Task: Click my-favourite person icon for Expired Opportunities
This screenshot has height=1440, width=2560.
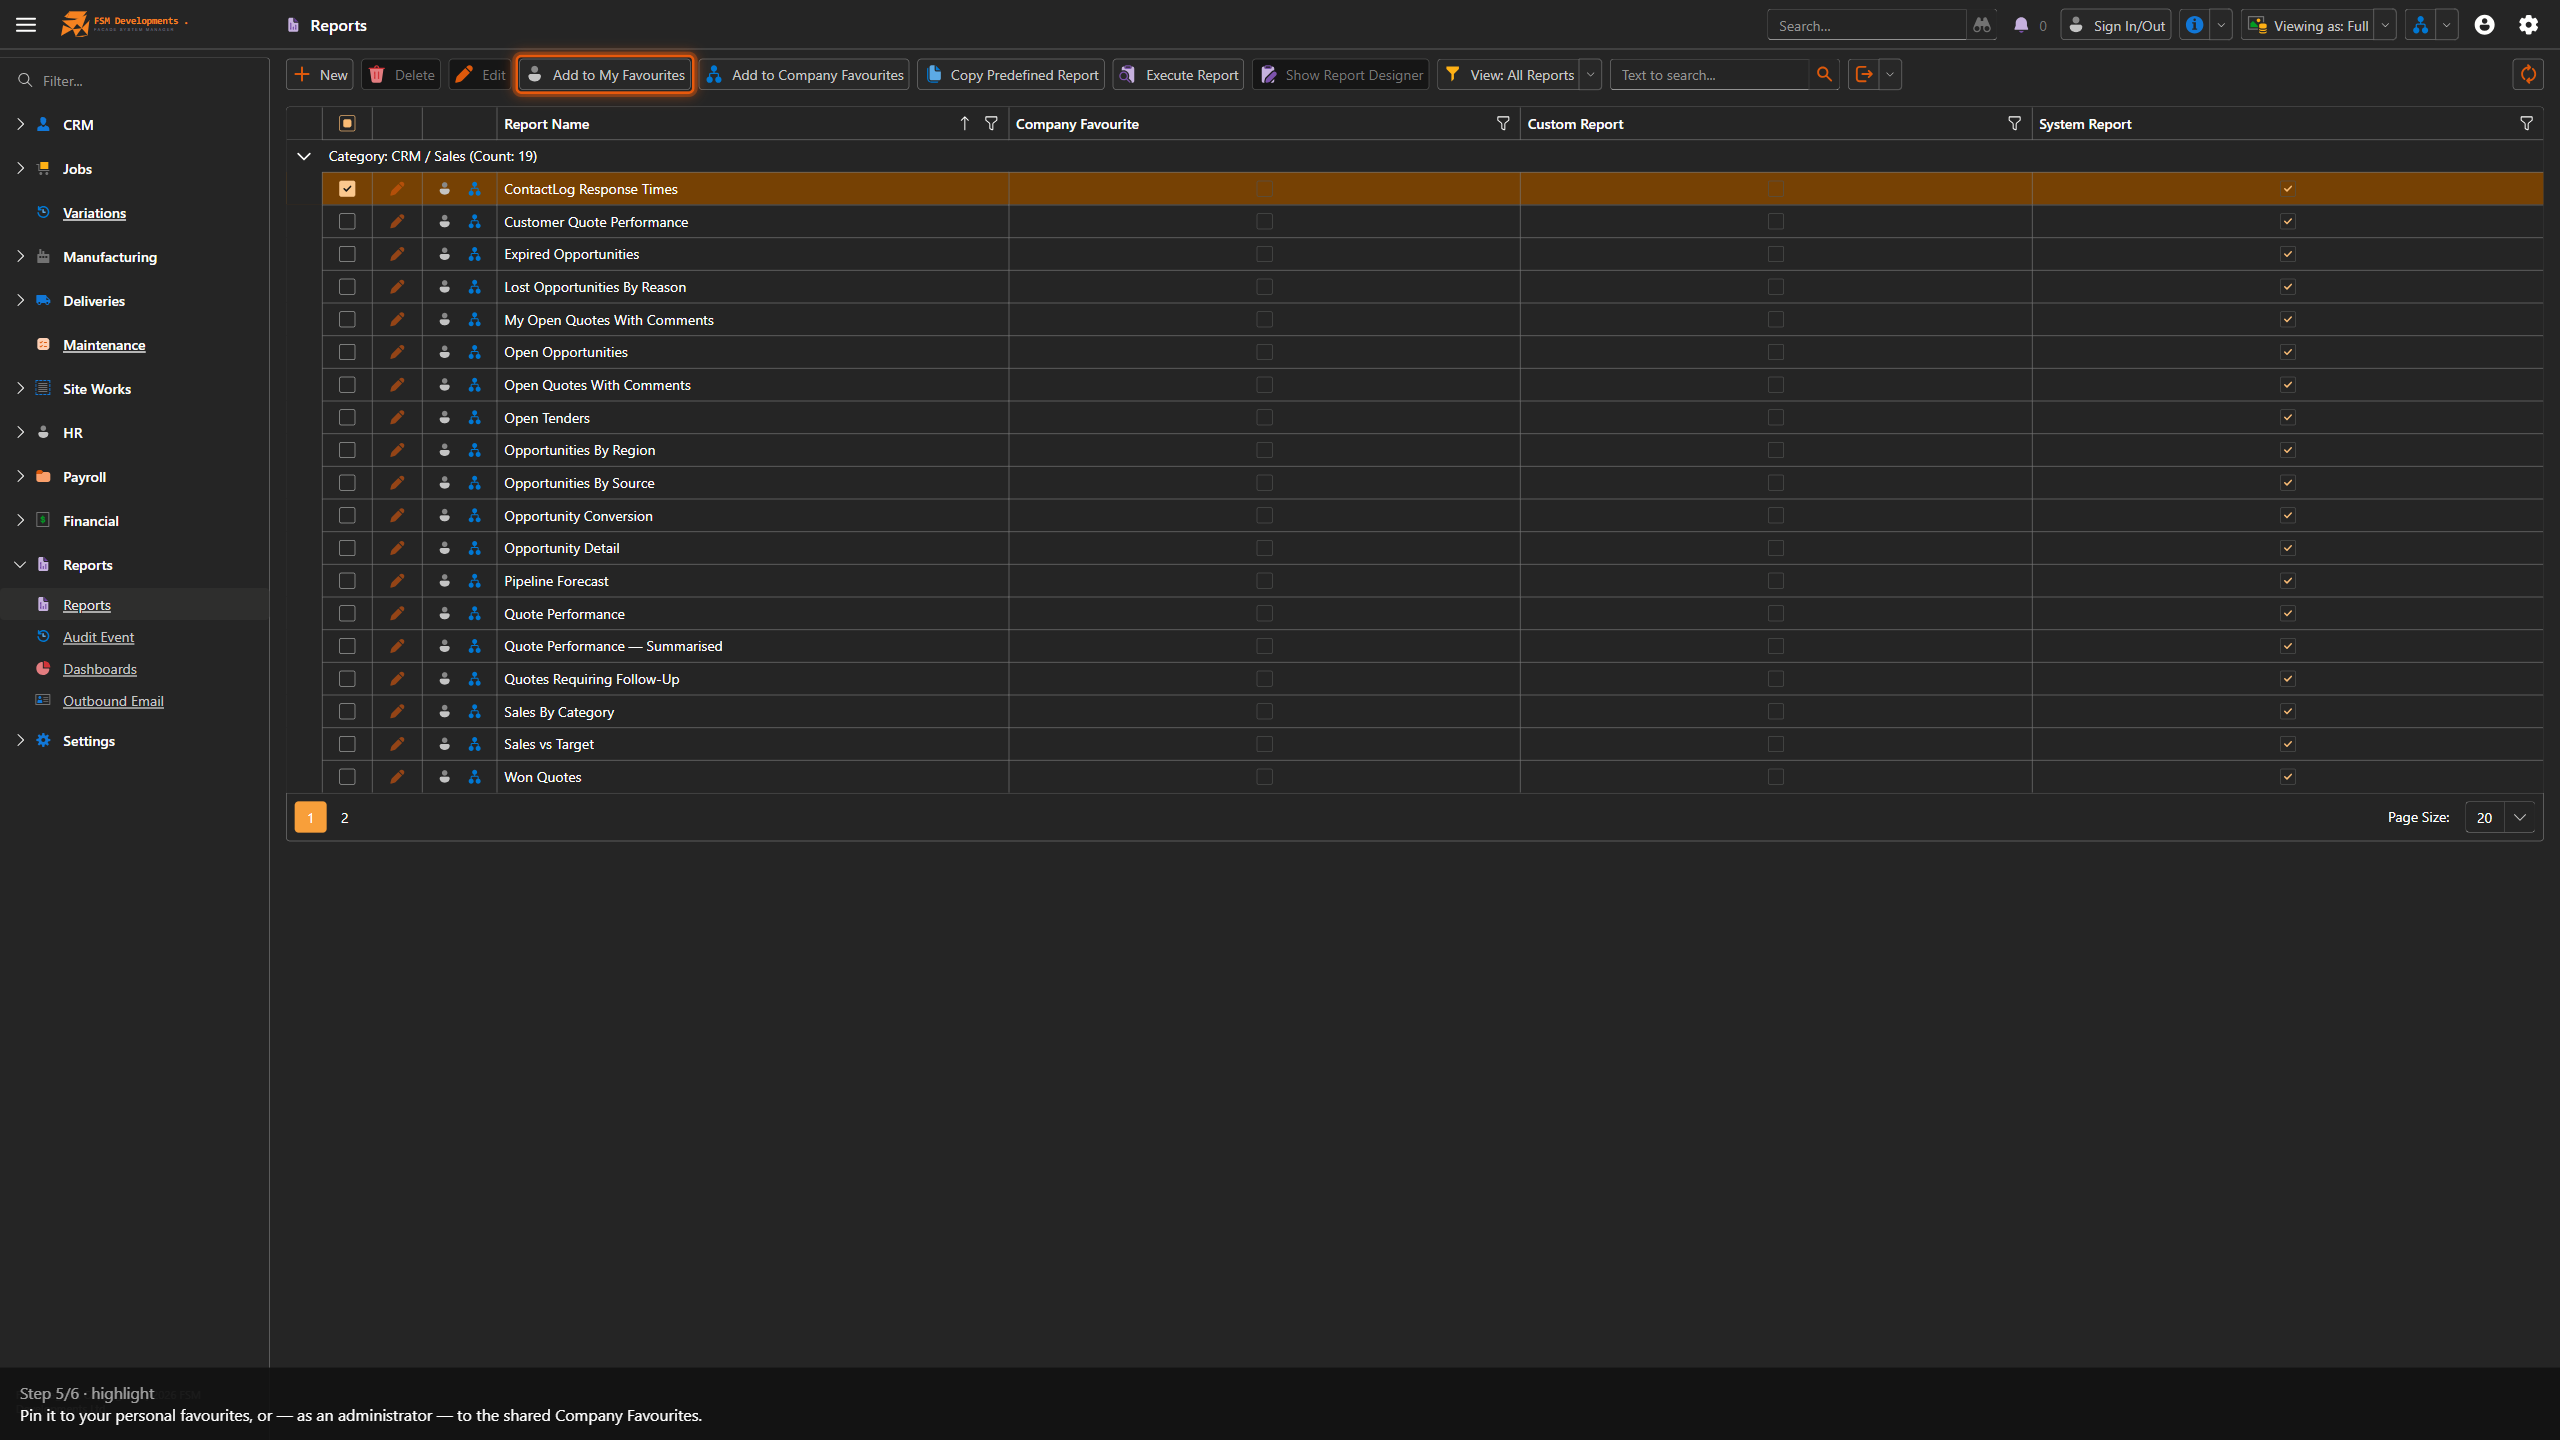Action: [x=444, y=254]
